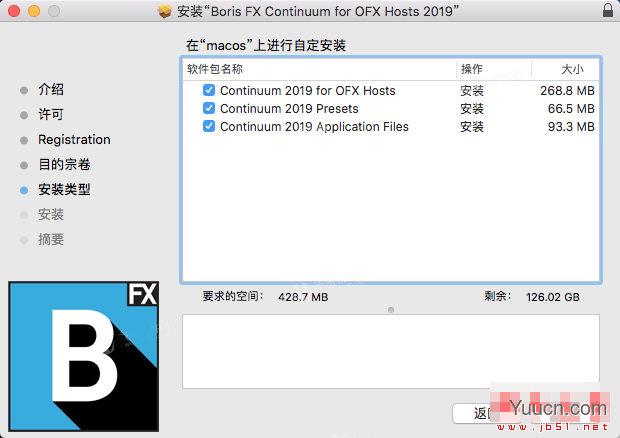Uncheck Continuum 2019 for OFX Hosts checkbox

pos(209,90)
